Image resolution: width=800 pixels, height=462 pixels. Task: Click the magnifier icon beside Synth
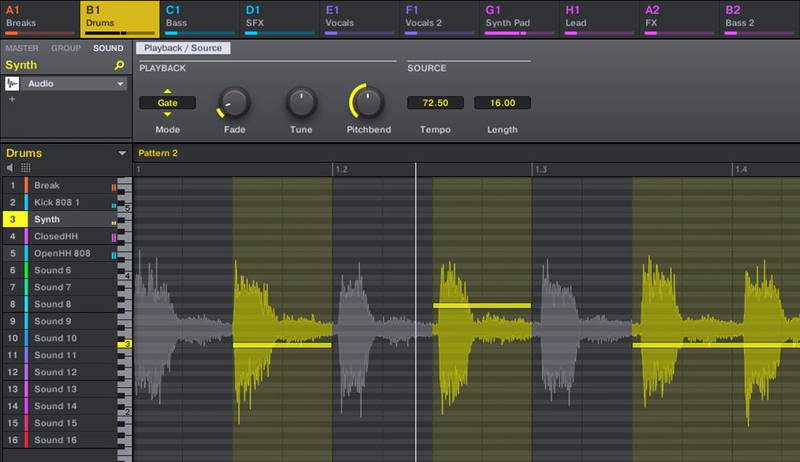click(x=119, y=66)
